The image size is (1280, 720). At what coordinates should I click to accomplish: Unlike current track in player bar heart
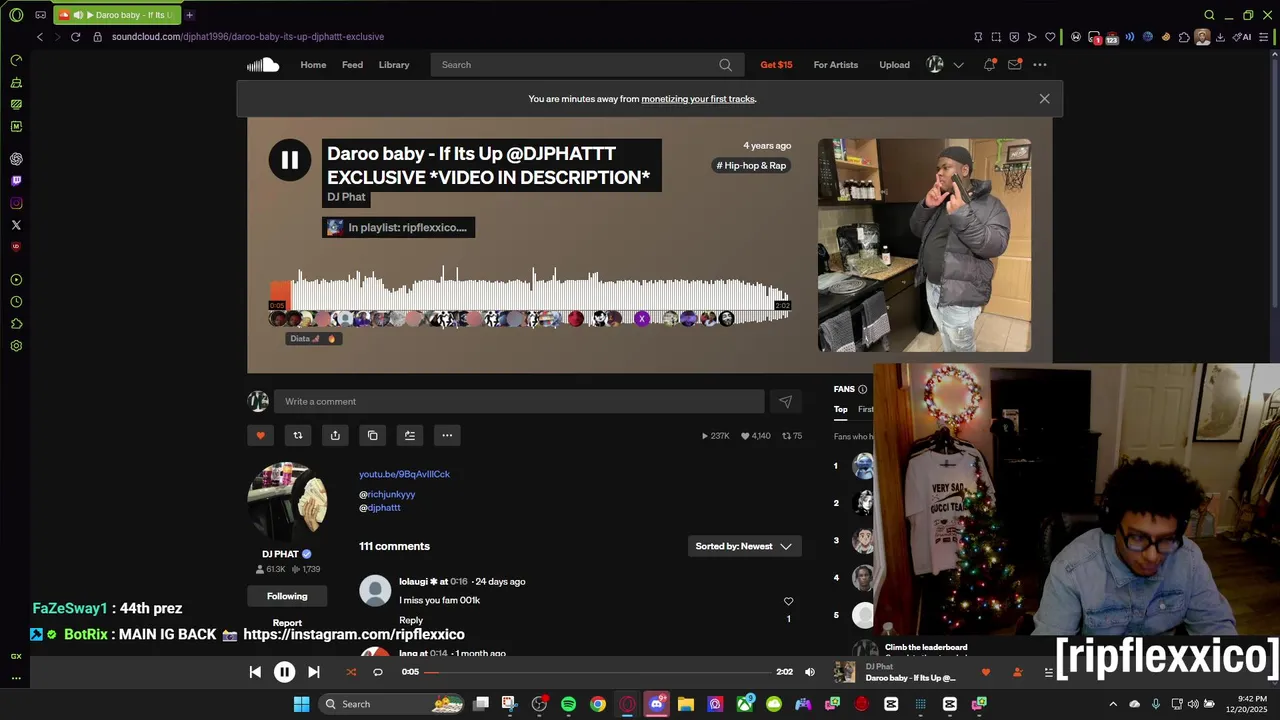(x=985, y=672)
